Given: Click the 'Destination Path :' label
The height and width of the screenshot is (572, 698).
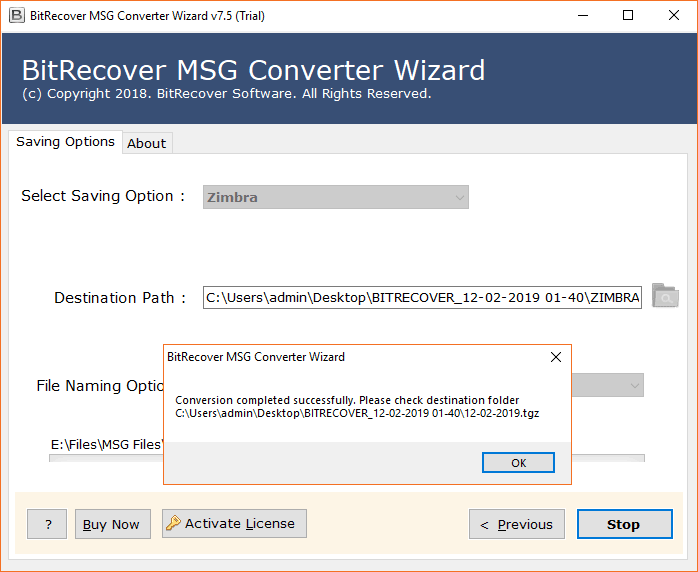Looking at the screenshot, I should point(120,298).
